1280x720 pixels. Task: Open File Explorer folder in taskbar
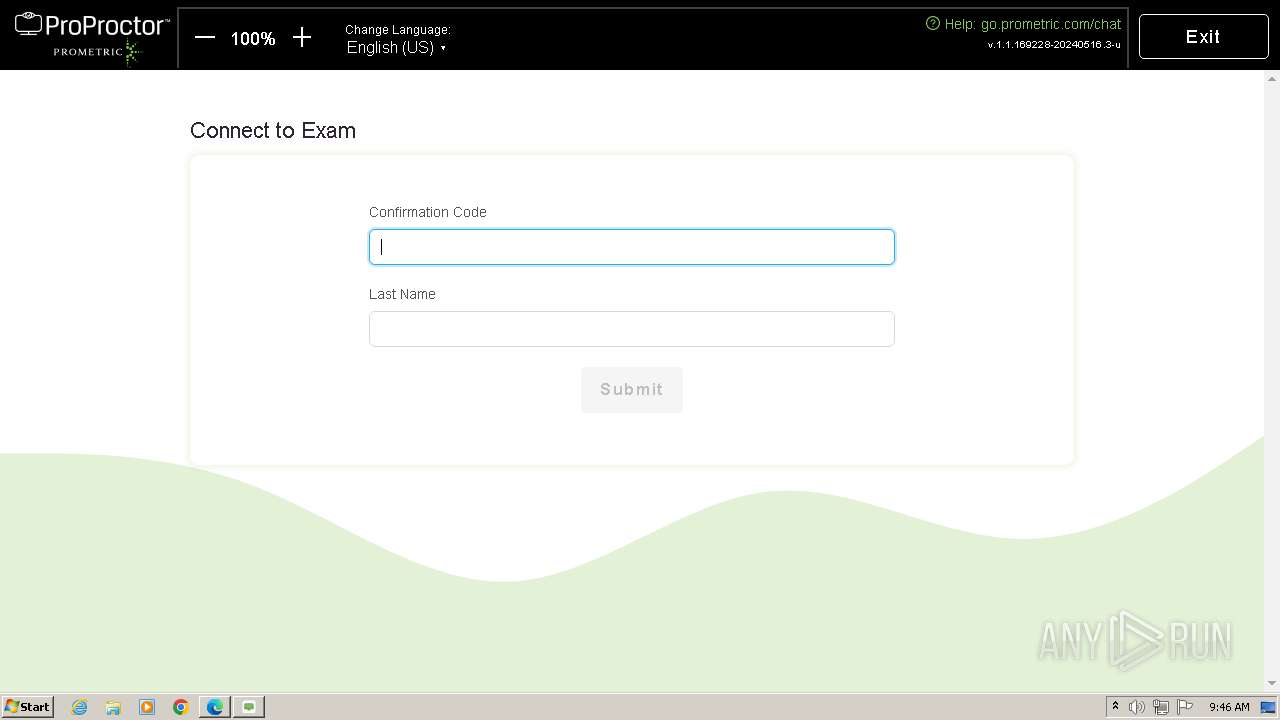pyautogui.click(x=113, y=707)
